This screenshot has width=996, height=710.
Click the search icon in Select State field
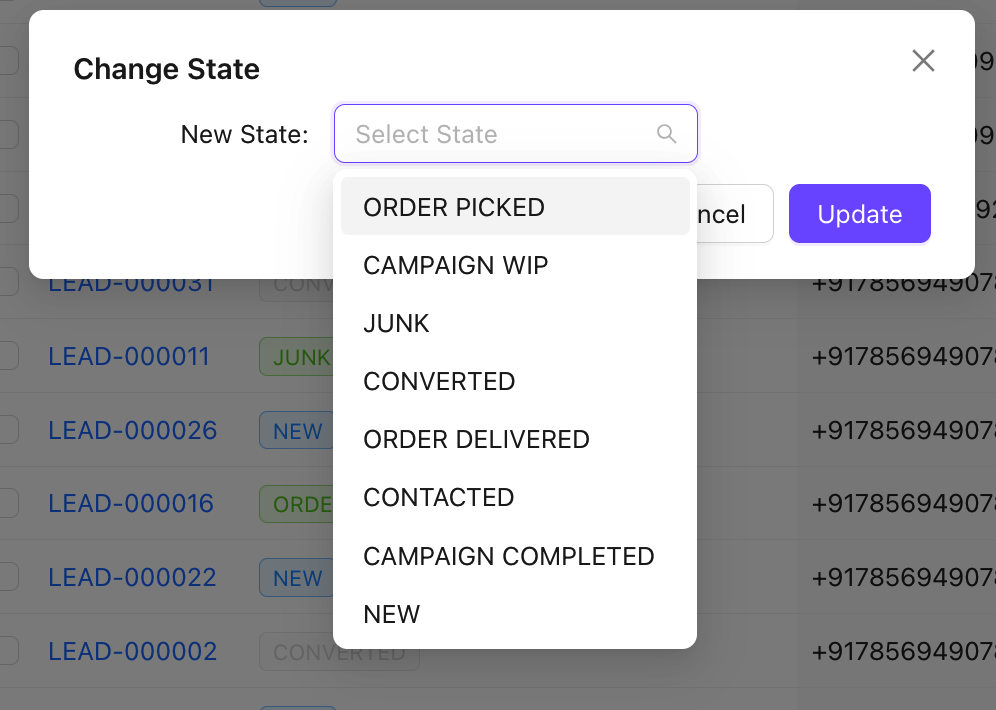point(666,134)
